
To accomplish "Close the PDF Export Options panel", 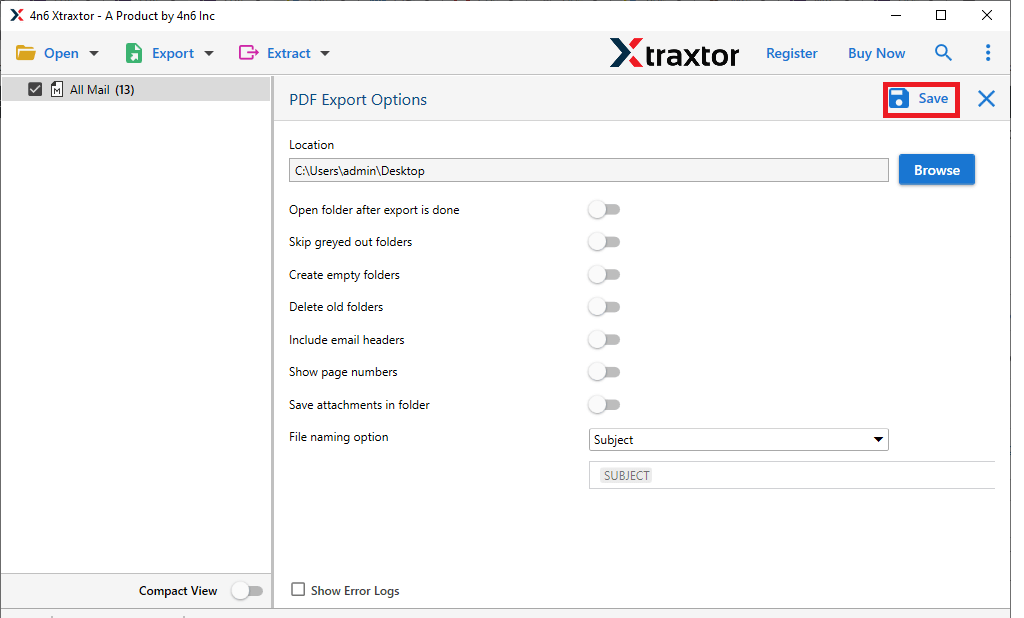I will (984, 99).
